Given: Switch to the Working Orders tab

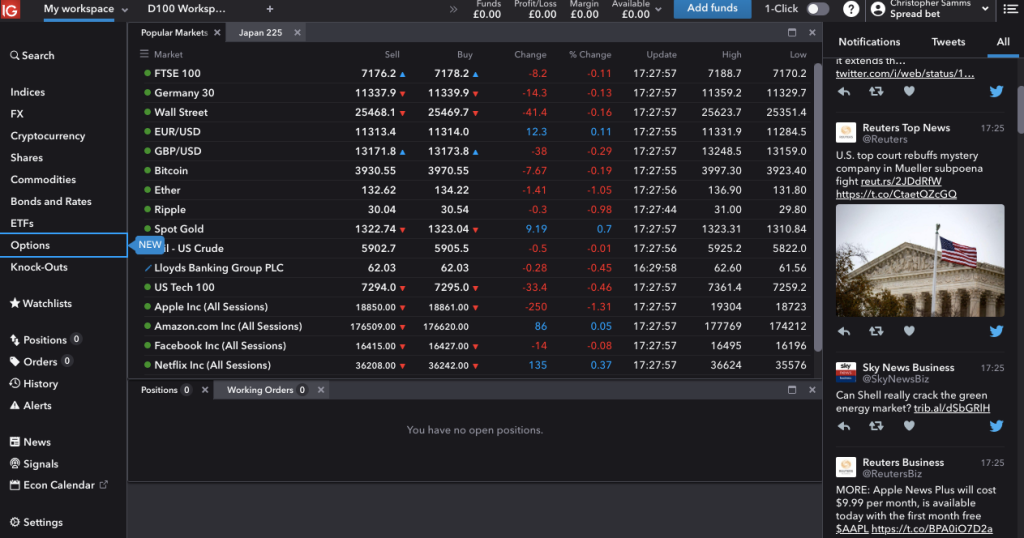Looking at the screenshot, I should pos(259,390).
